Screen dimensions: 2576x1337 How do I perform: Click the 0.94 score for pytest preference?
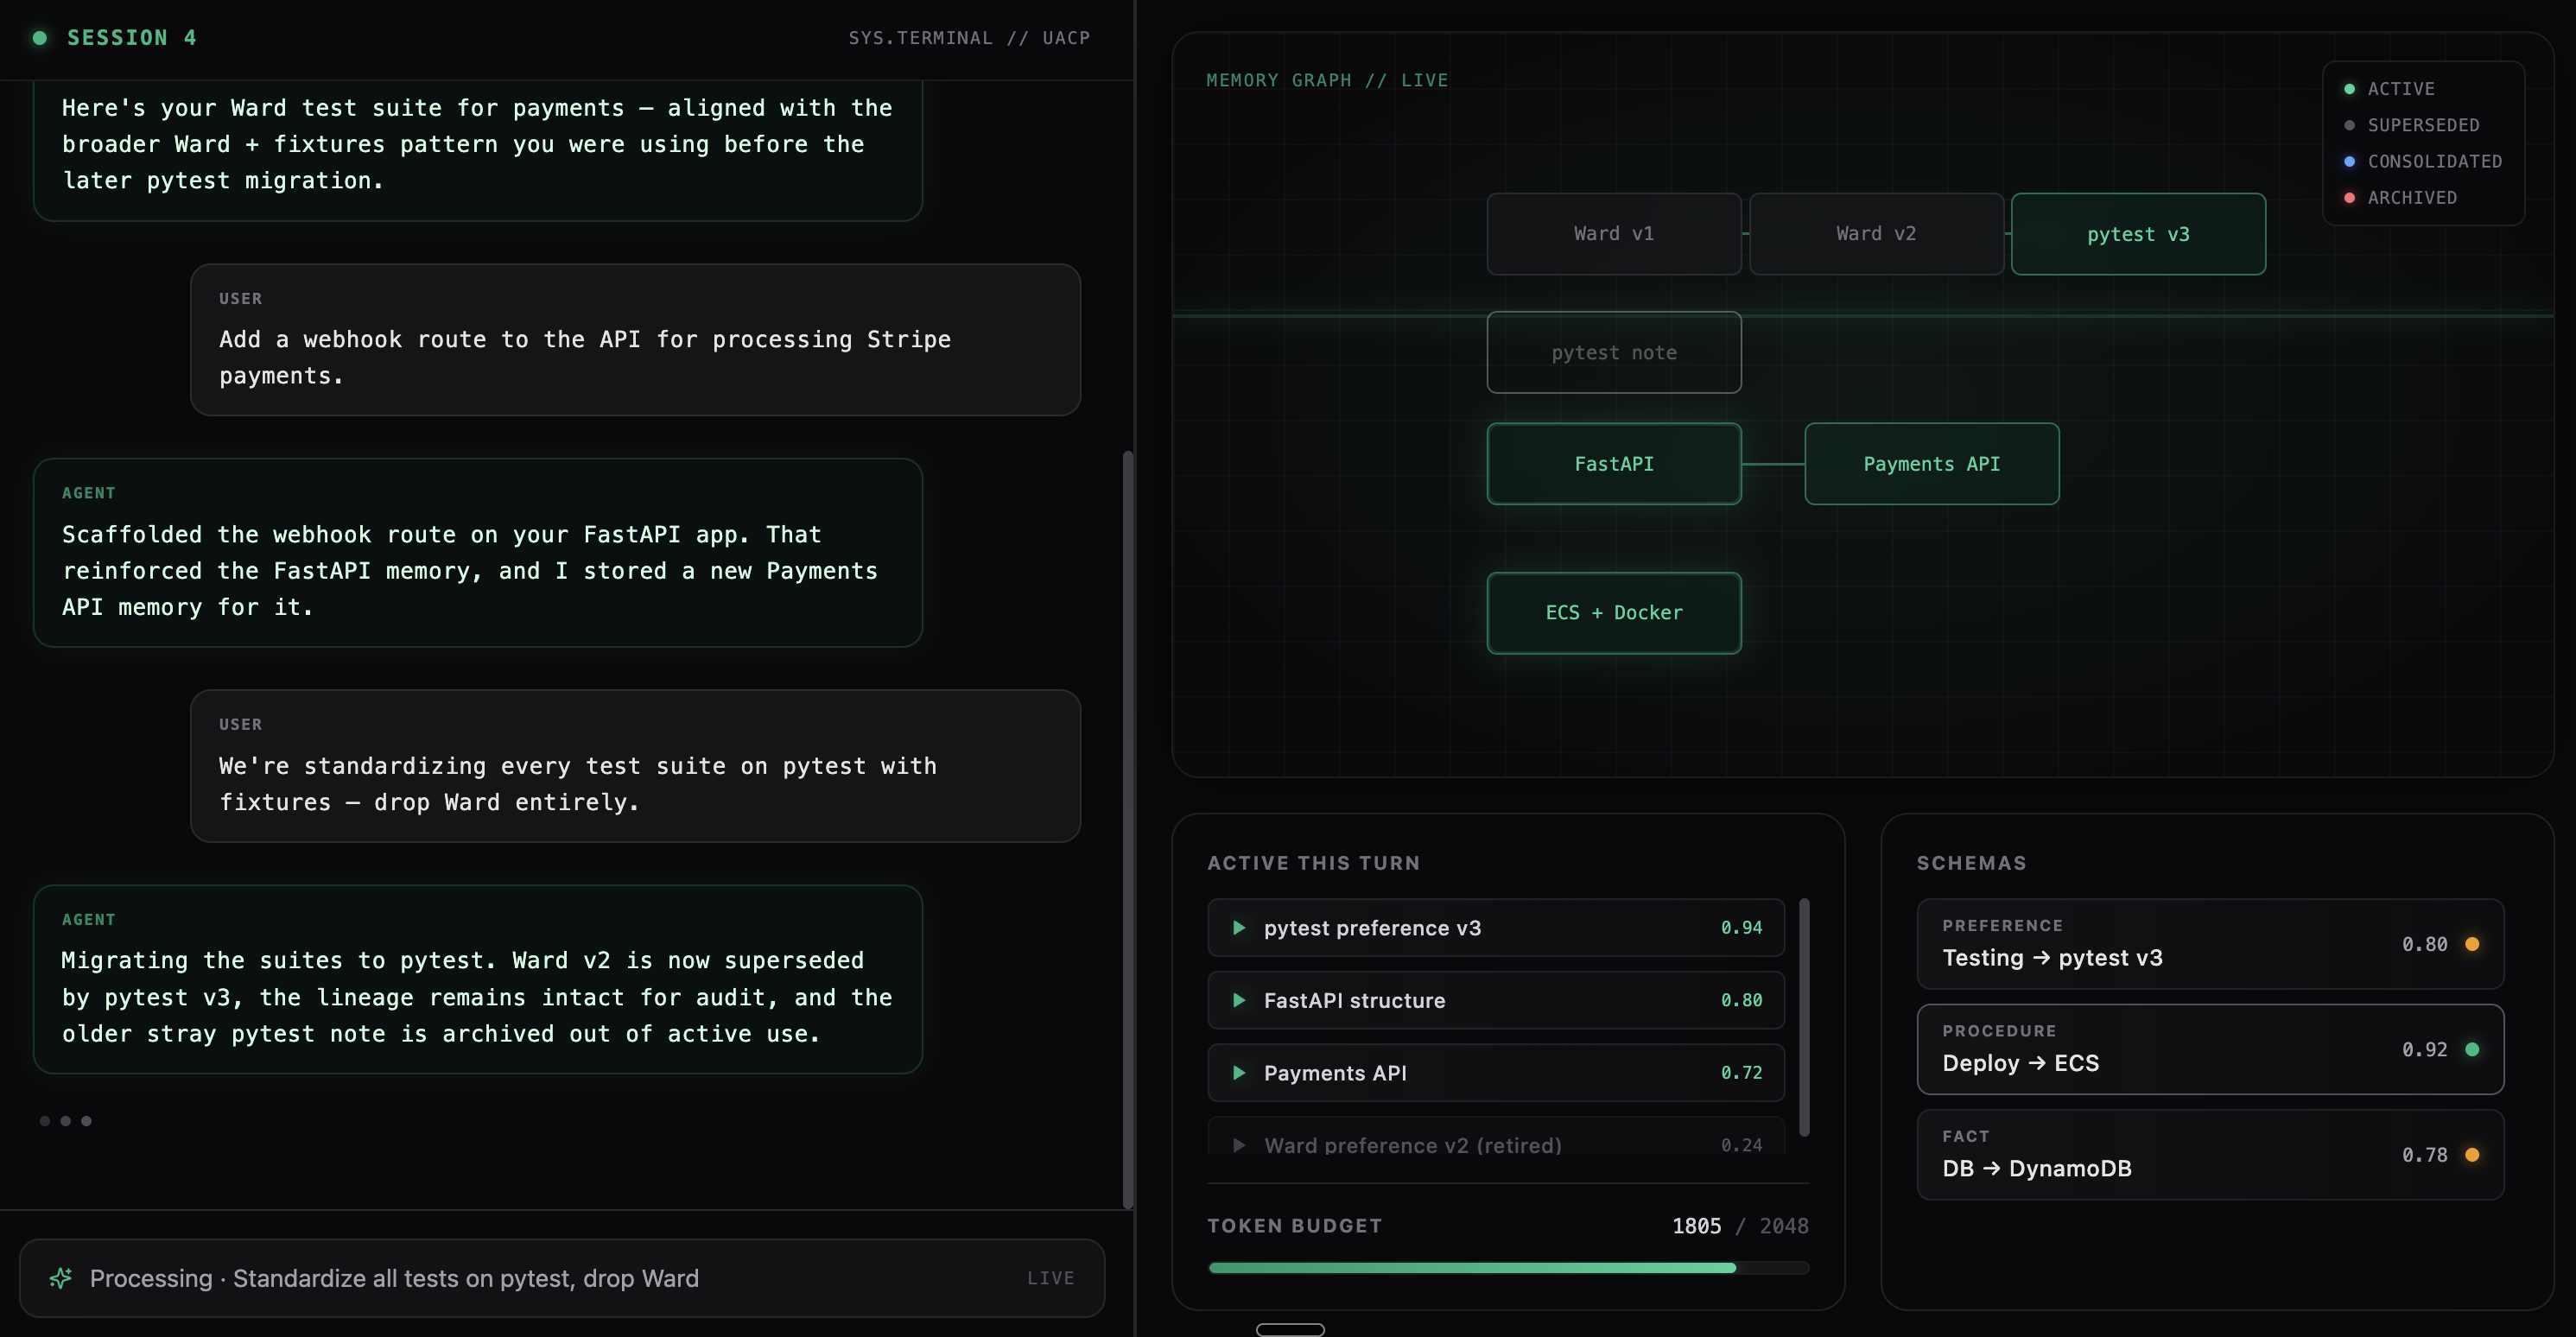click(1741, 928)
